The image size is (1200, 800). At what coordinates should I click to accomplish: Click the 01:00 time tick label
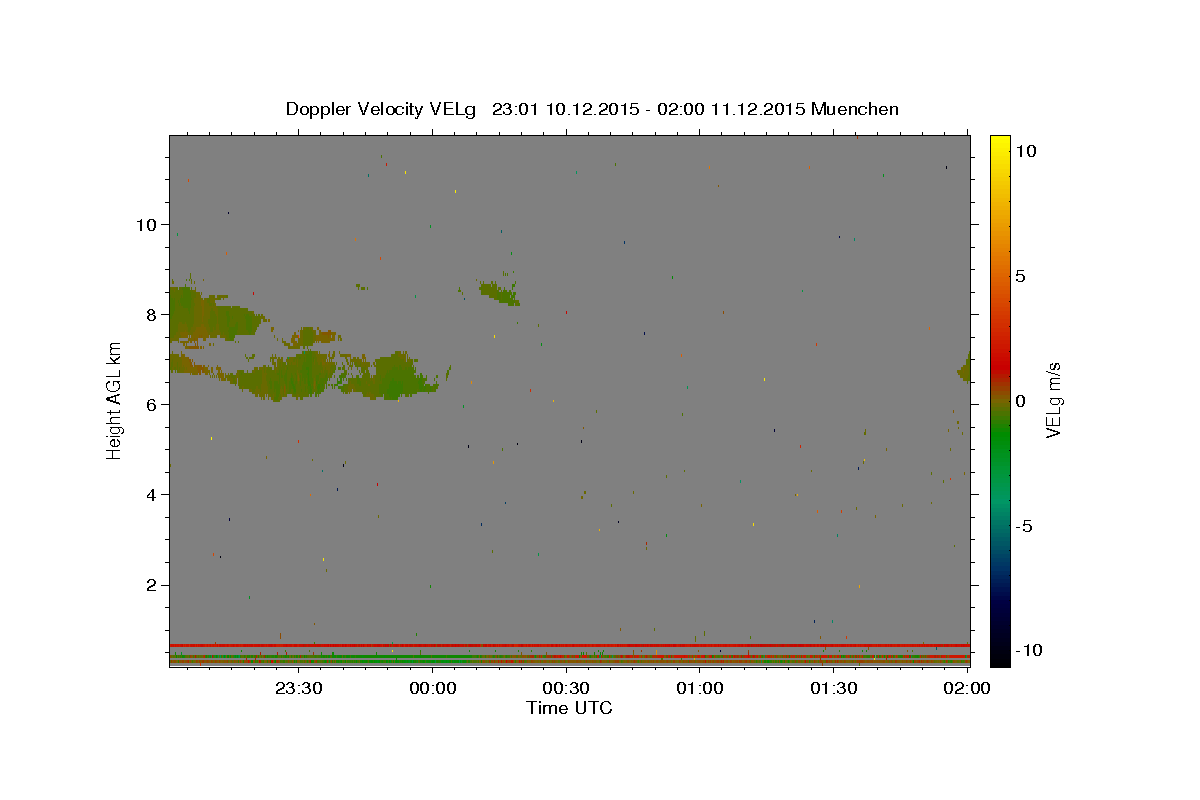700,688
